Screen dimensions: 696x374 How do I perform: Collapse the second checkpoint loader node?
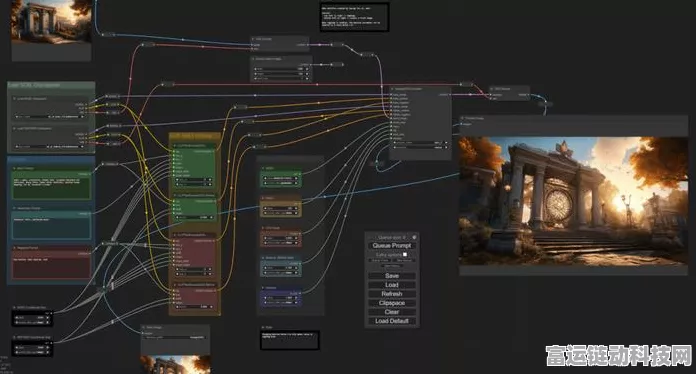pos(15,129)
